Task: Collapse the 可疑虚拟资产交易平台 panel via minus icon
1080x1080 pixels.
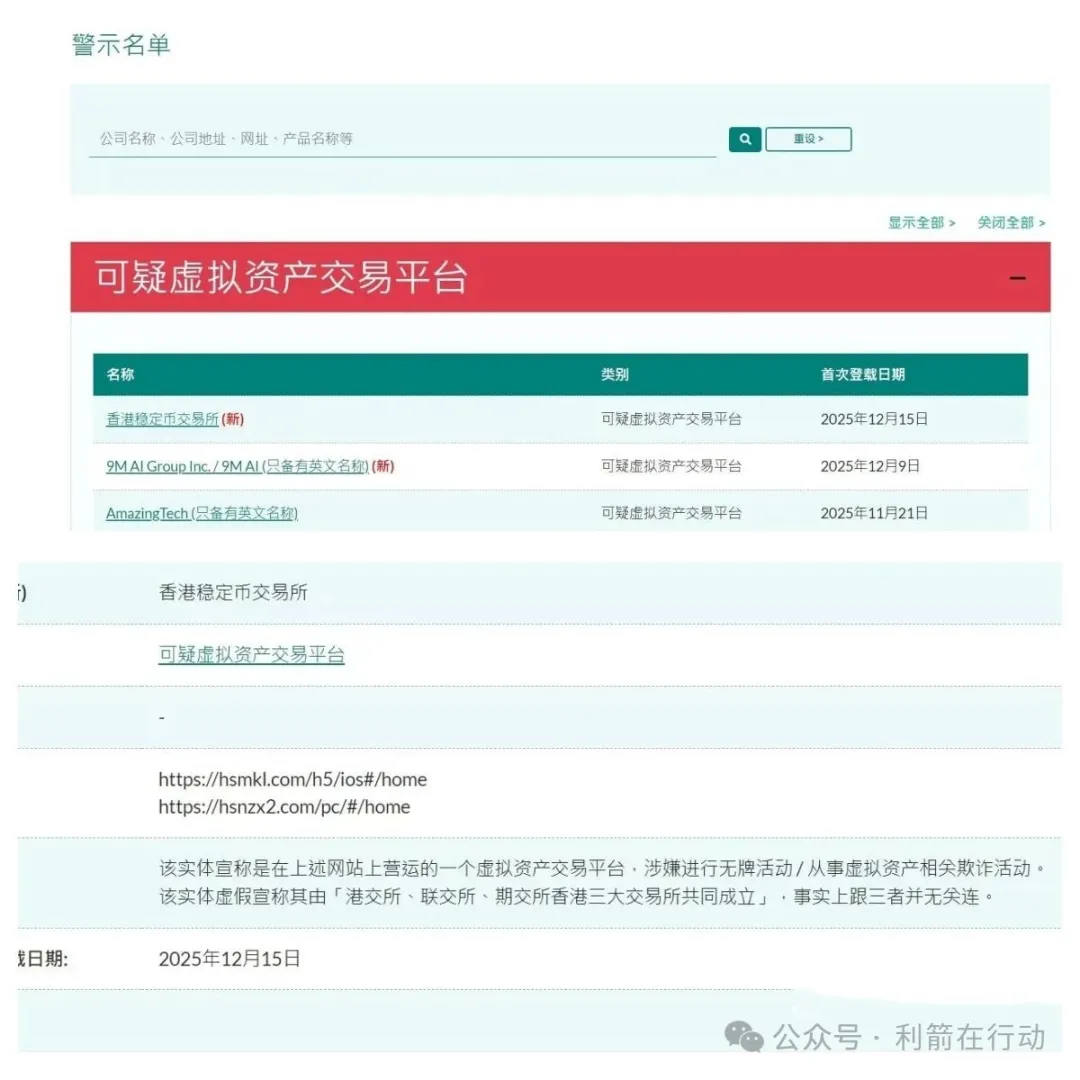Action: pos(1018,277)
